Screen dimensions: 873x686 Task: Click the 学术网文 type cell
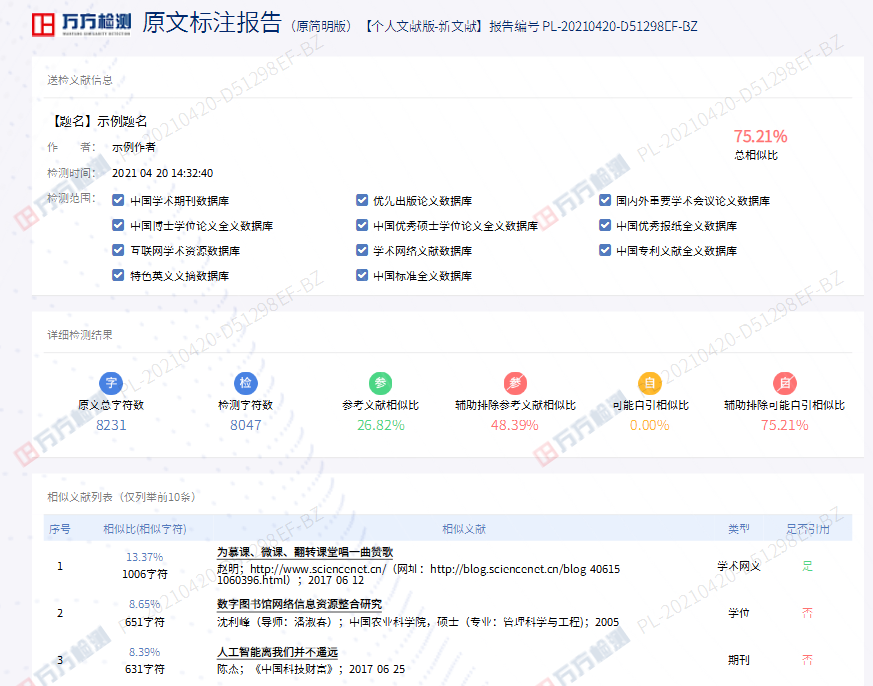pos(739,566)
